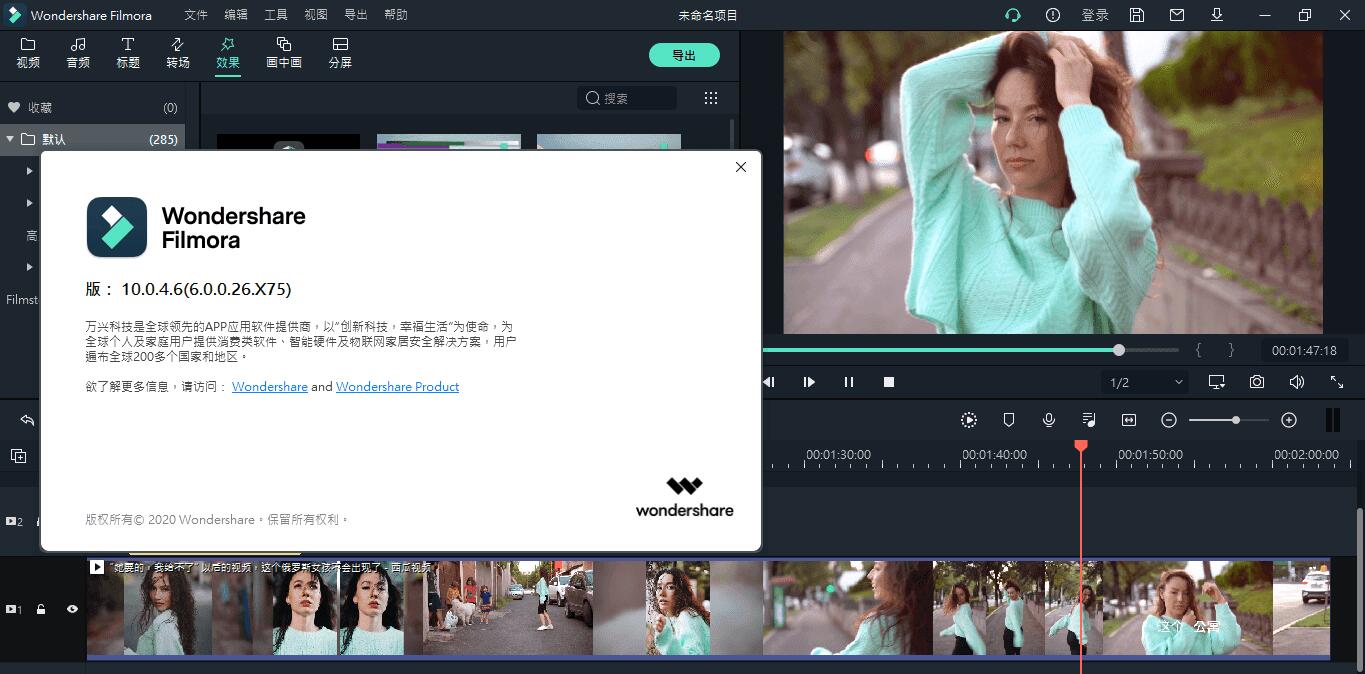Click the preview progress slider handle

(x=1119, y=350)
